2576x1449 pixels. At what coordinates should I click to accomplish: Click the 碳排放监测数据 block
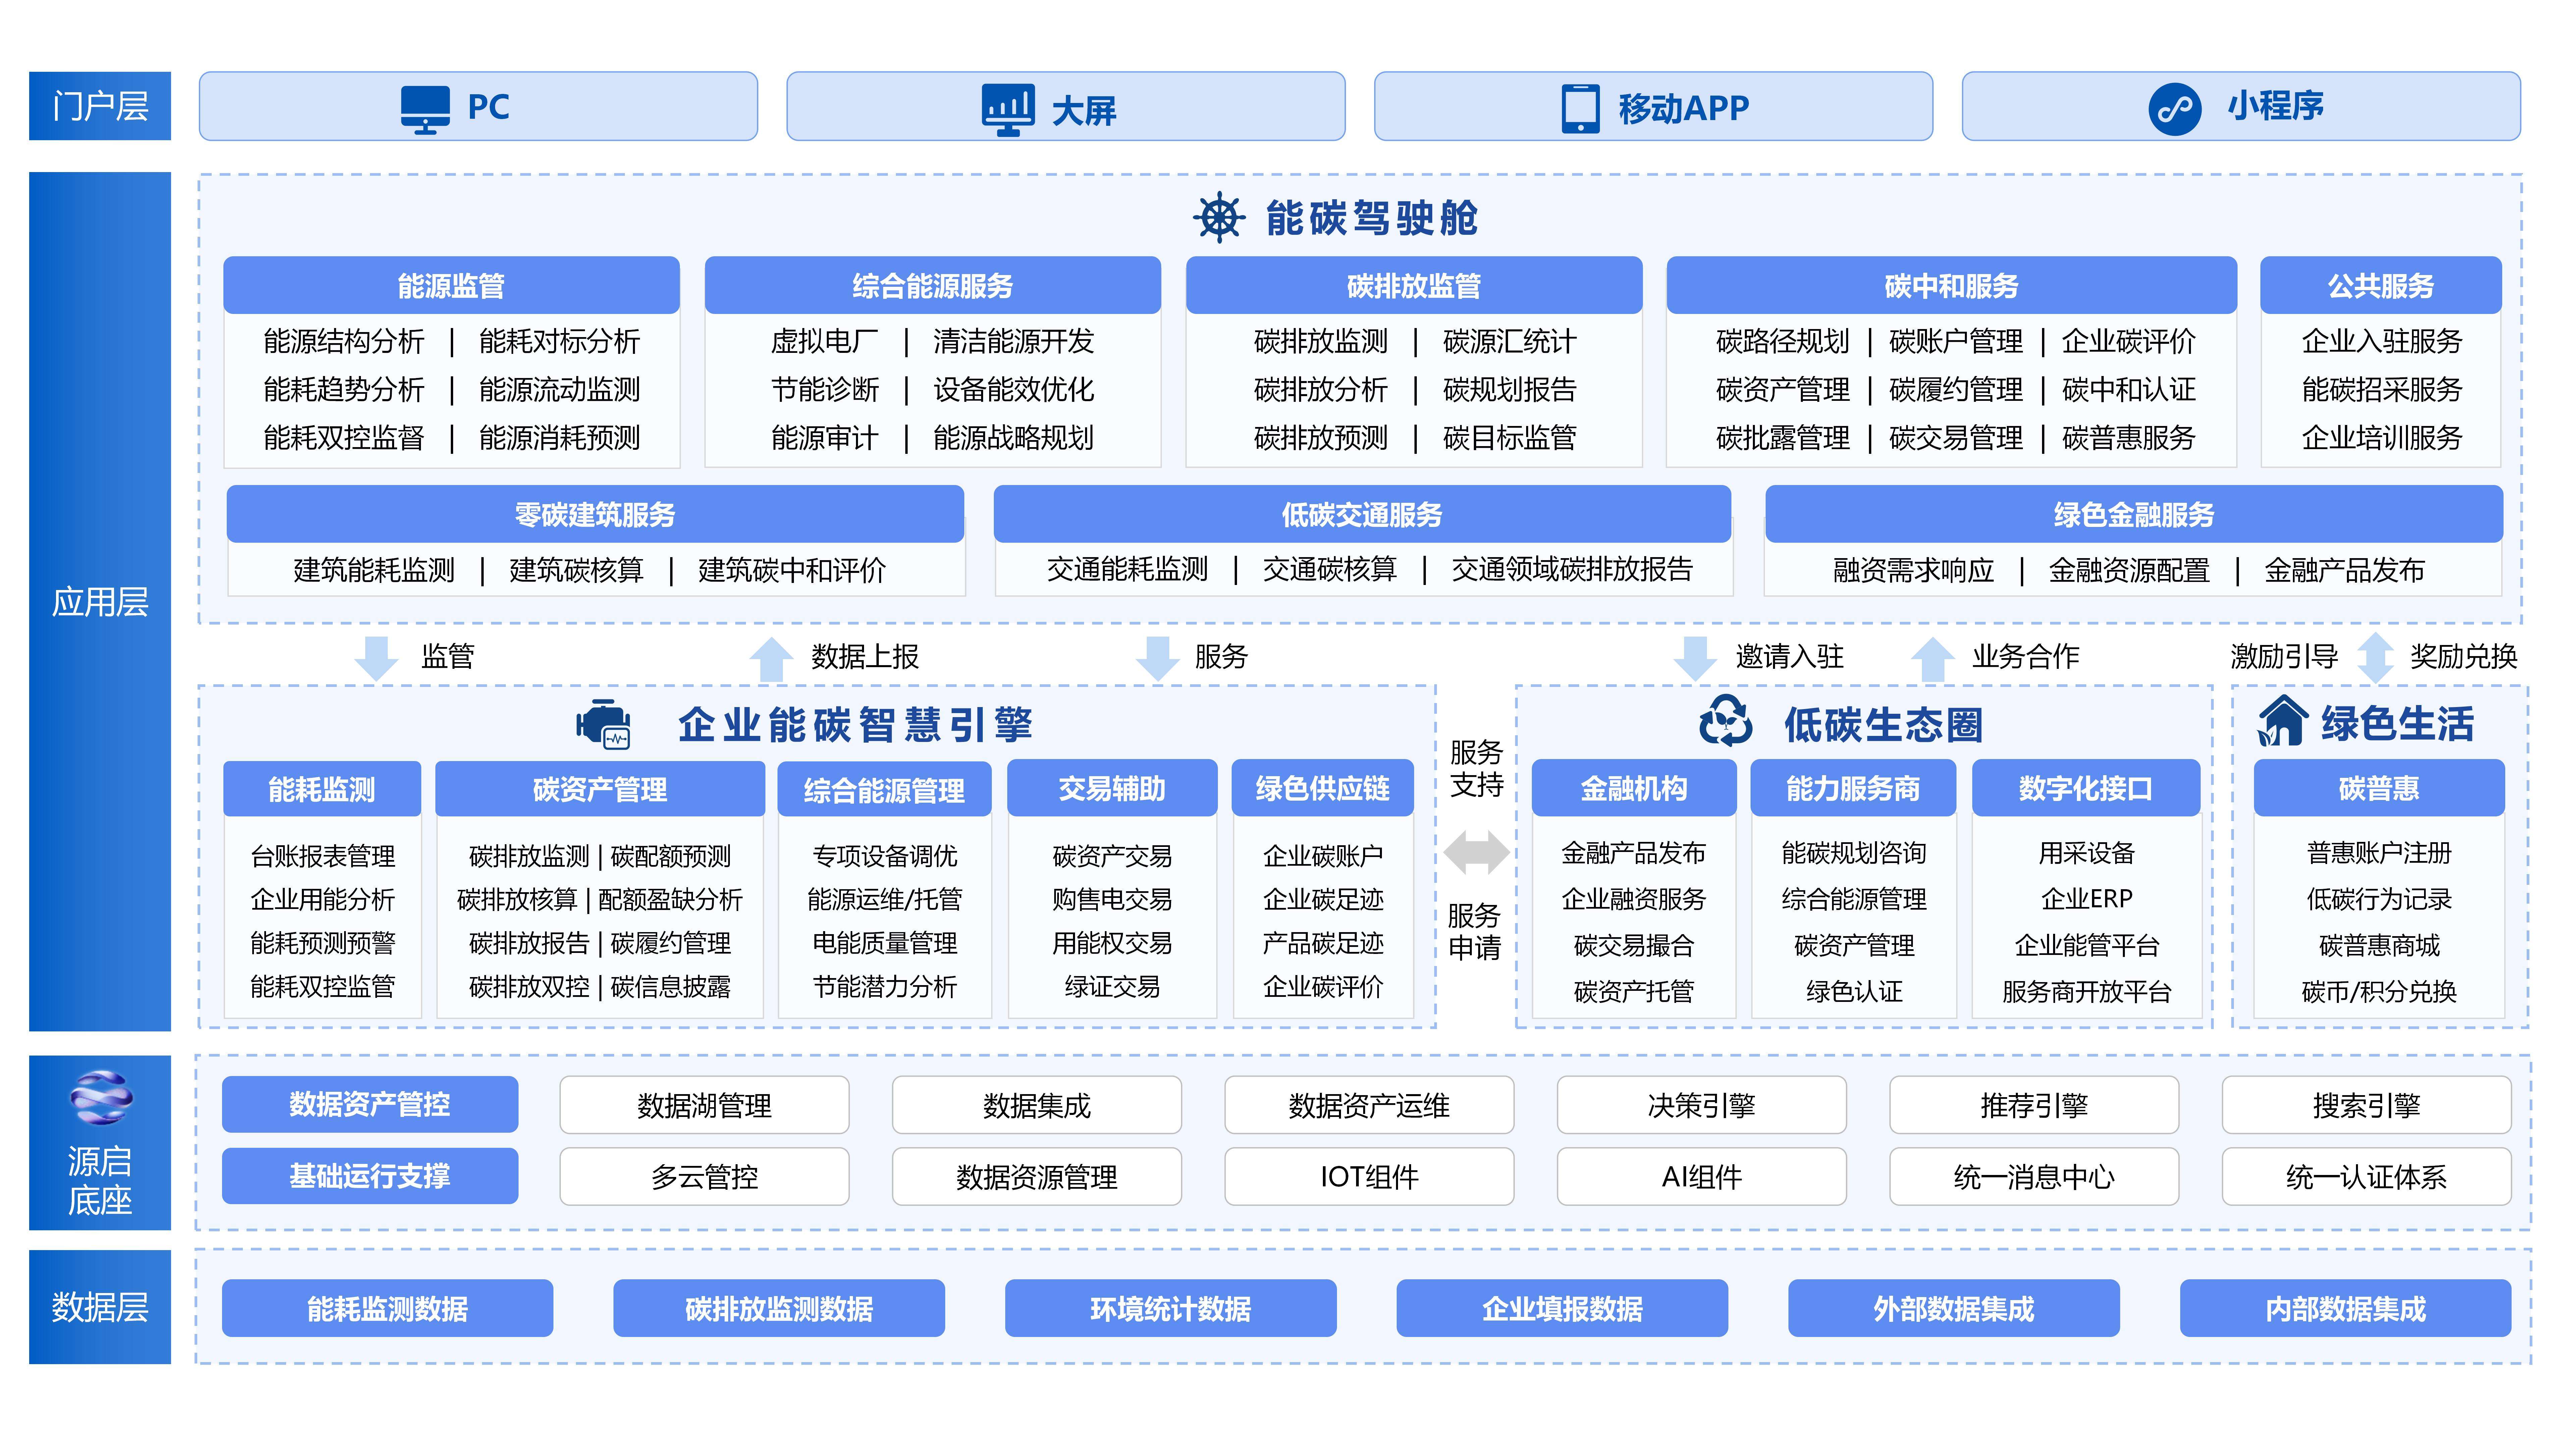[x=778, y=1308]
